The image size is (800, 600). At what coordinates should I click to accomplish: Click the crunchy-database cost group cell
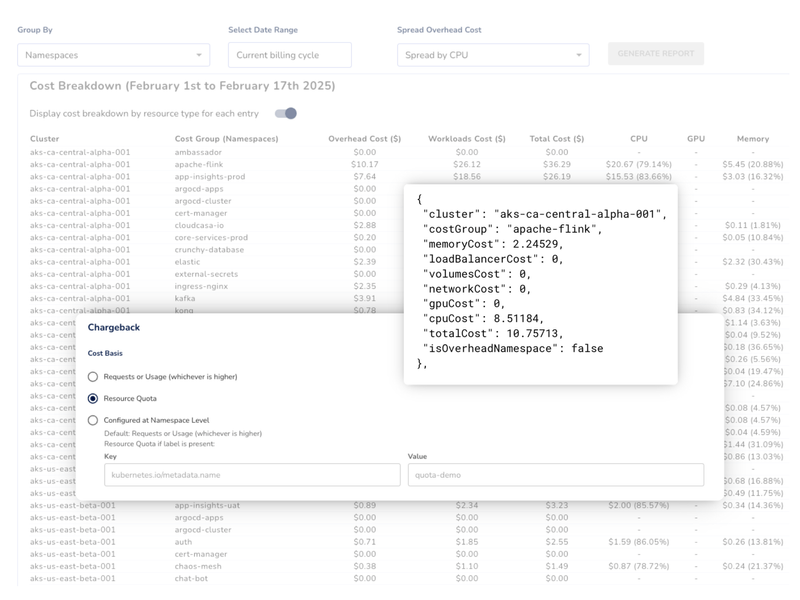click(x=209, y=250)
